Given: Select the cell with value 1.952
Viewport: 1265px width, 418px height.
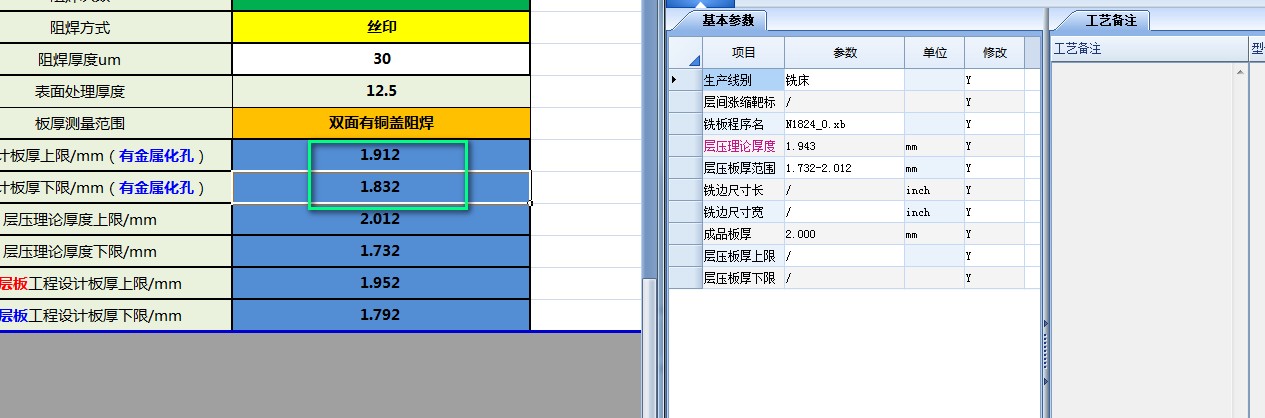Looking at the screenshot, I should (381, 283).
